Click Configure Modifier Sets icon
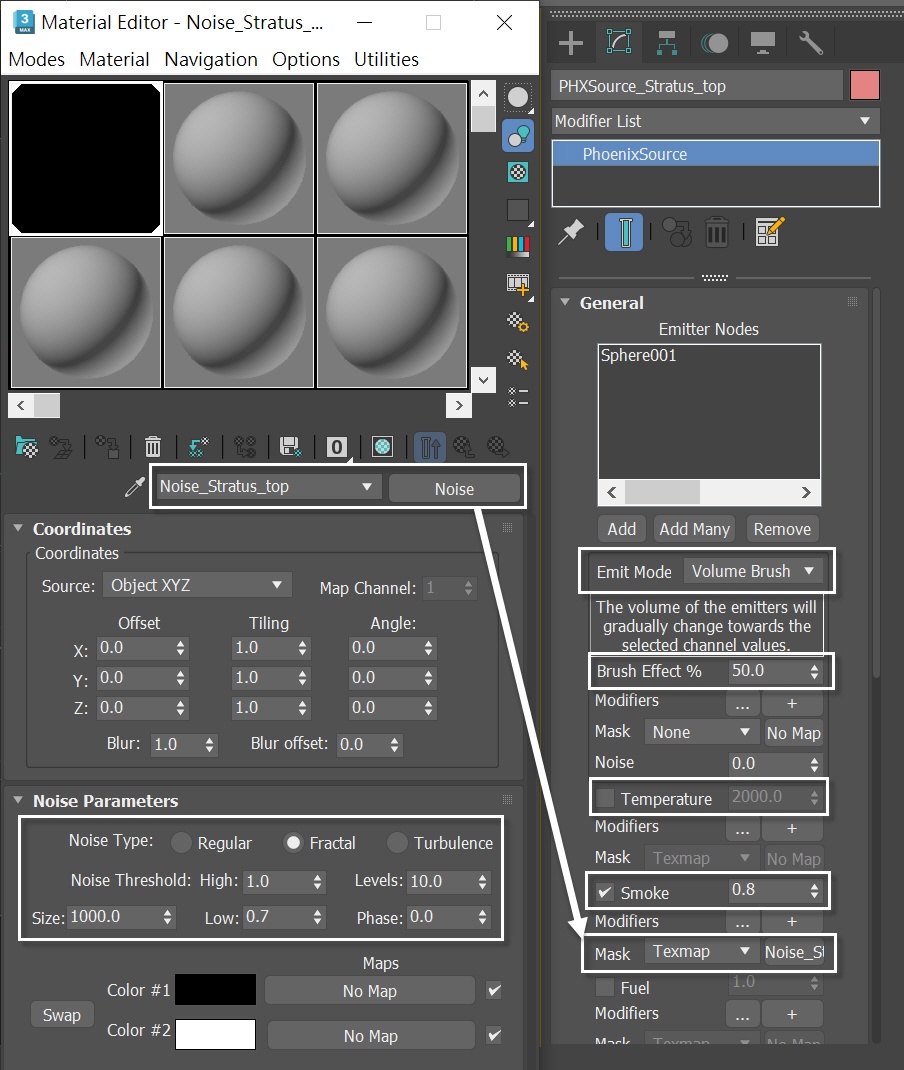Image resolution: width=904 pixels, height=1070 pixels. (770, 232)
